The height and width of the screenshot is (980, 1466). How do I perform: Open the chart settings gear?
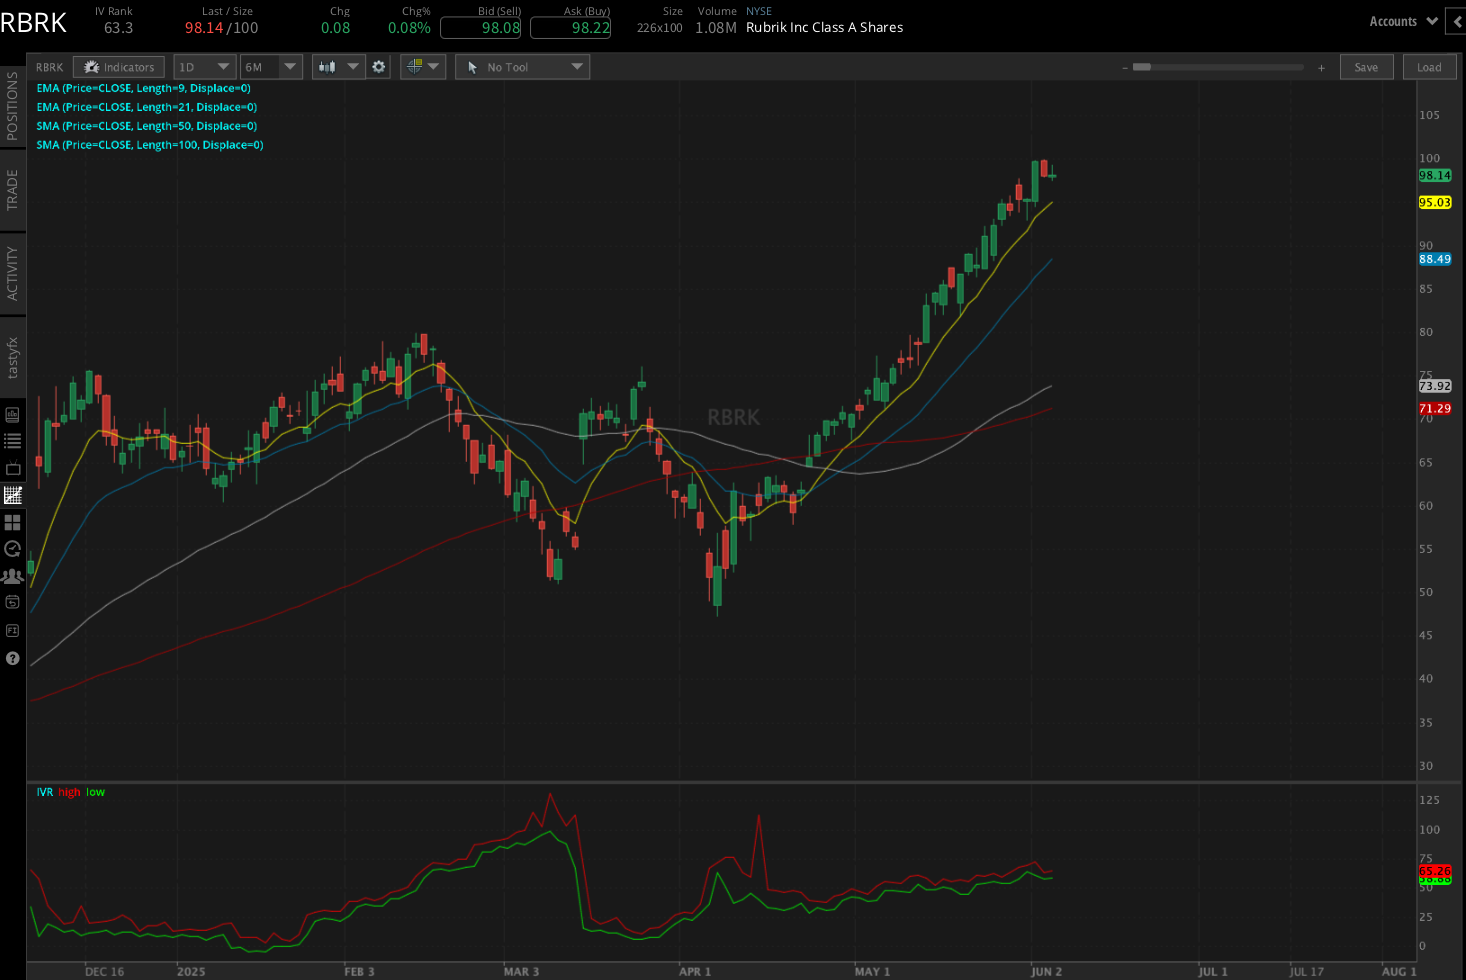click(x=377, y=67)
